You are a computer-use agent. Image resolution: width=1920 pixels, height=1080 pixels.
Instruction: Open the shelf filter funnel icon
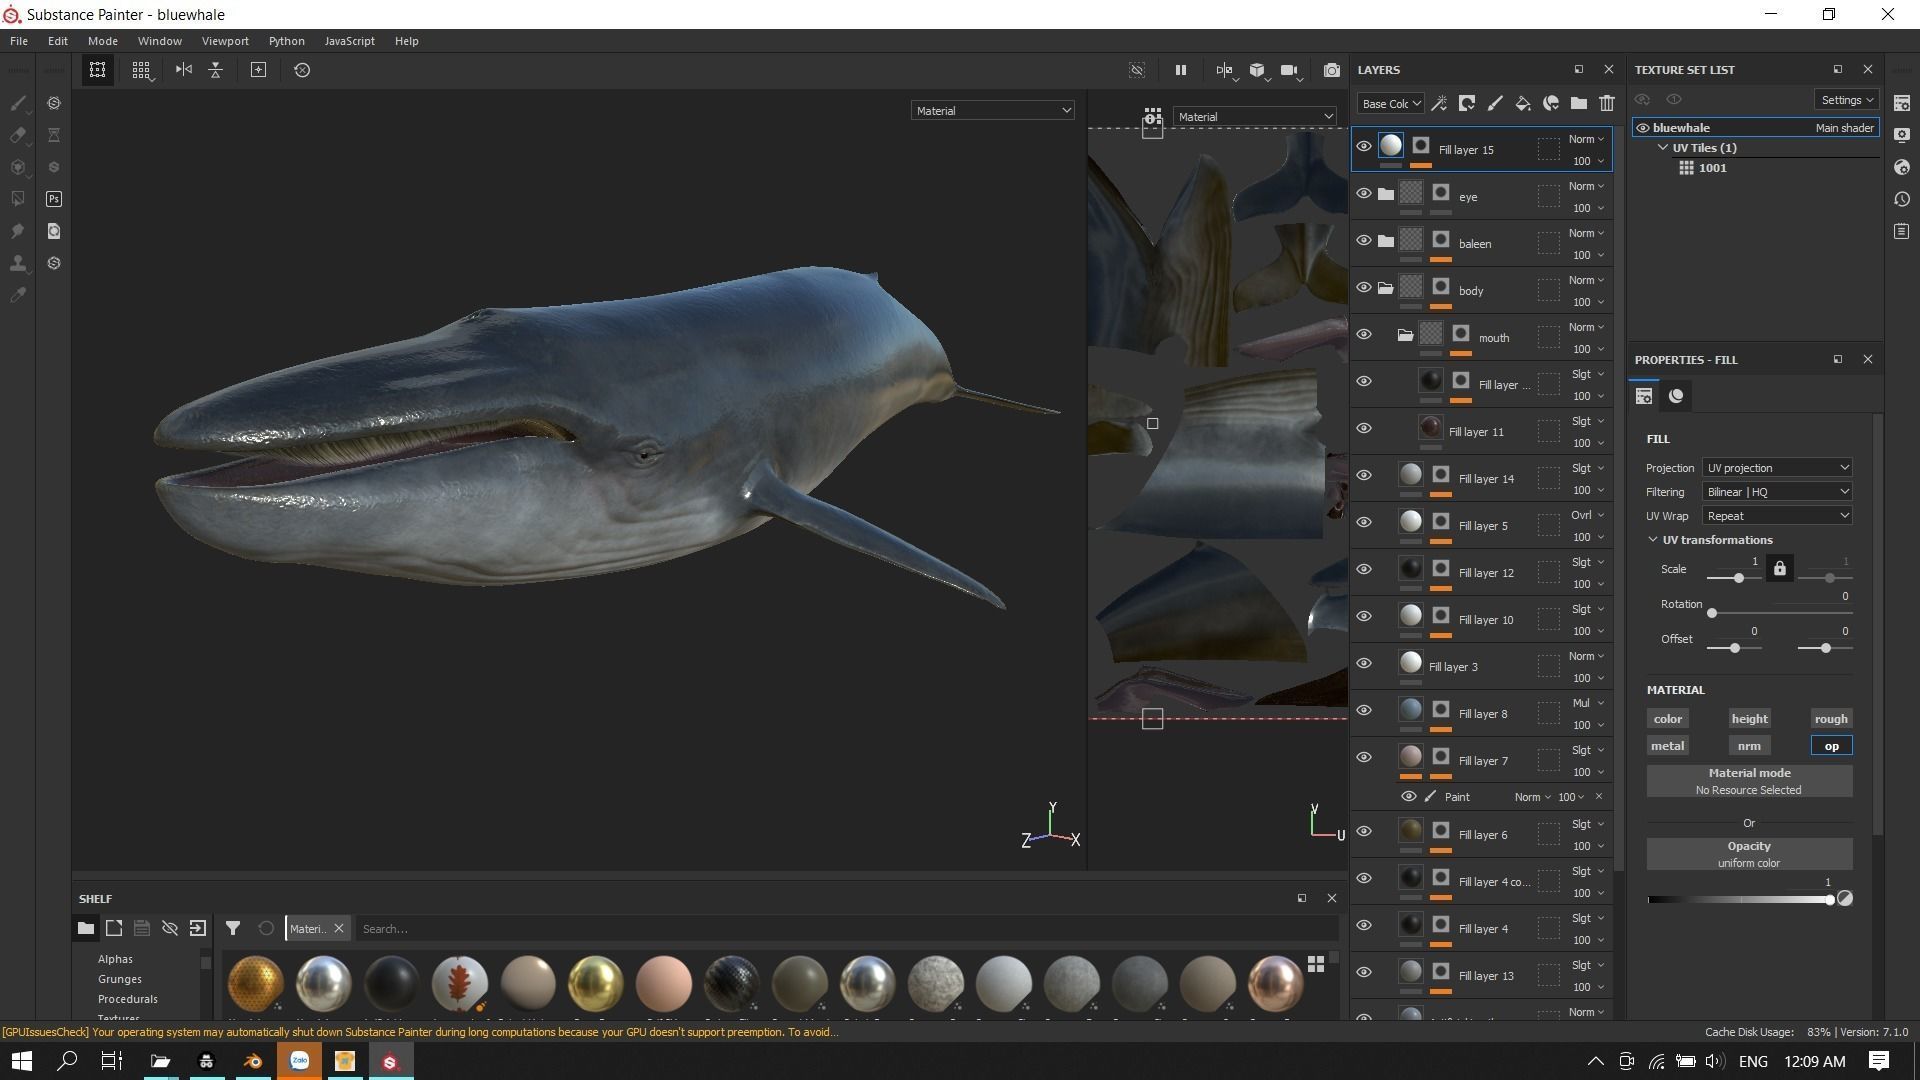pos(233,929)
